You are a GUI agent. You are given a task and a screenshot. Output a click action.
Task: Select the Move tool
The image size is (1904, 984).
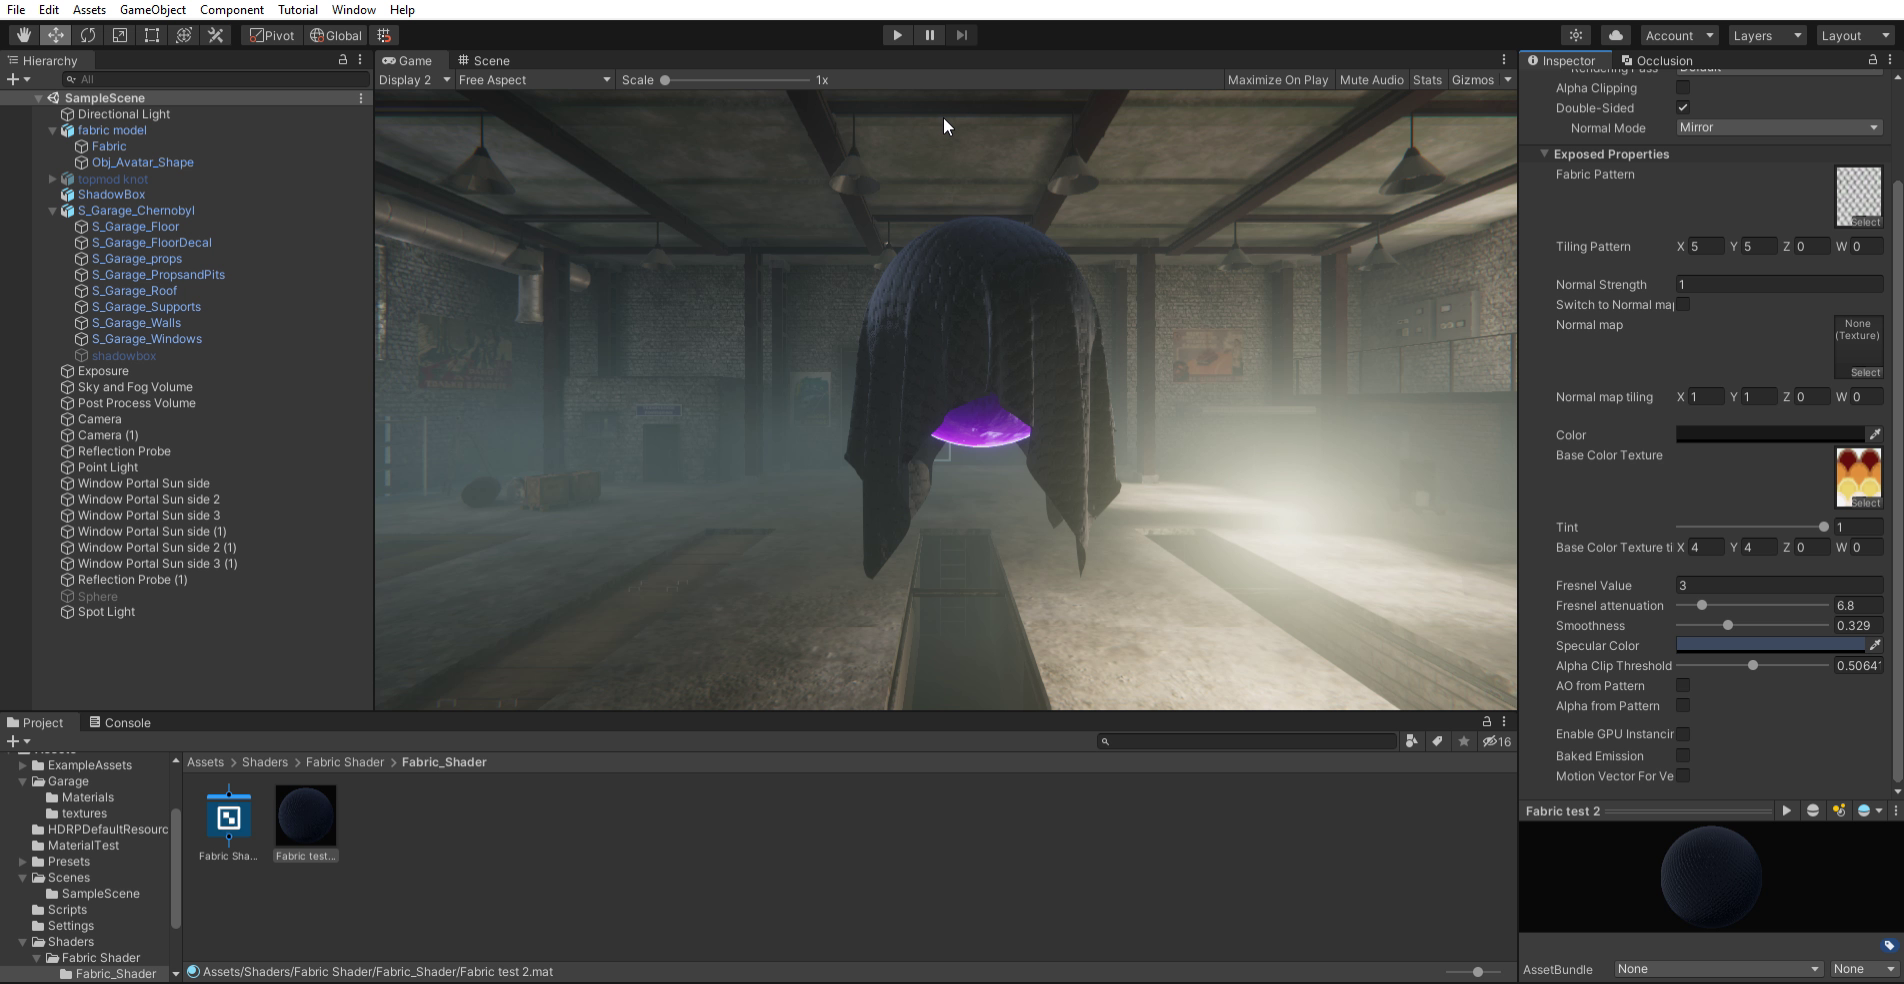55,35
